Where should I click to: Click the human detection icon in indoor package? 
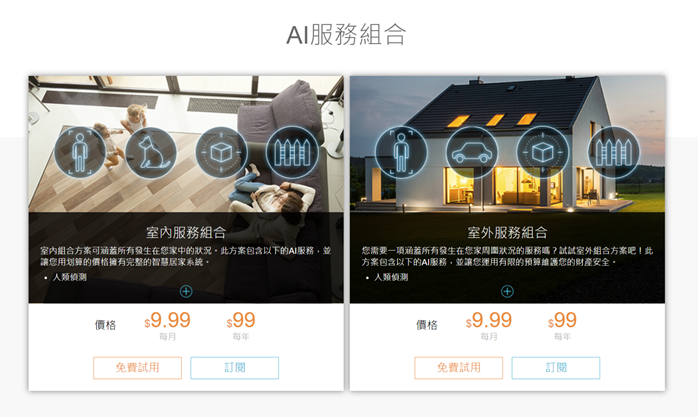(80, 152)
